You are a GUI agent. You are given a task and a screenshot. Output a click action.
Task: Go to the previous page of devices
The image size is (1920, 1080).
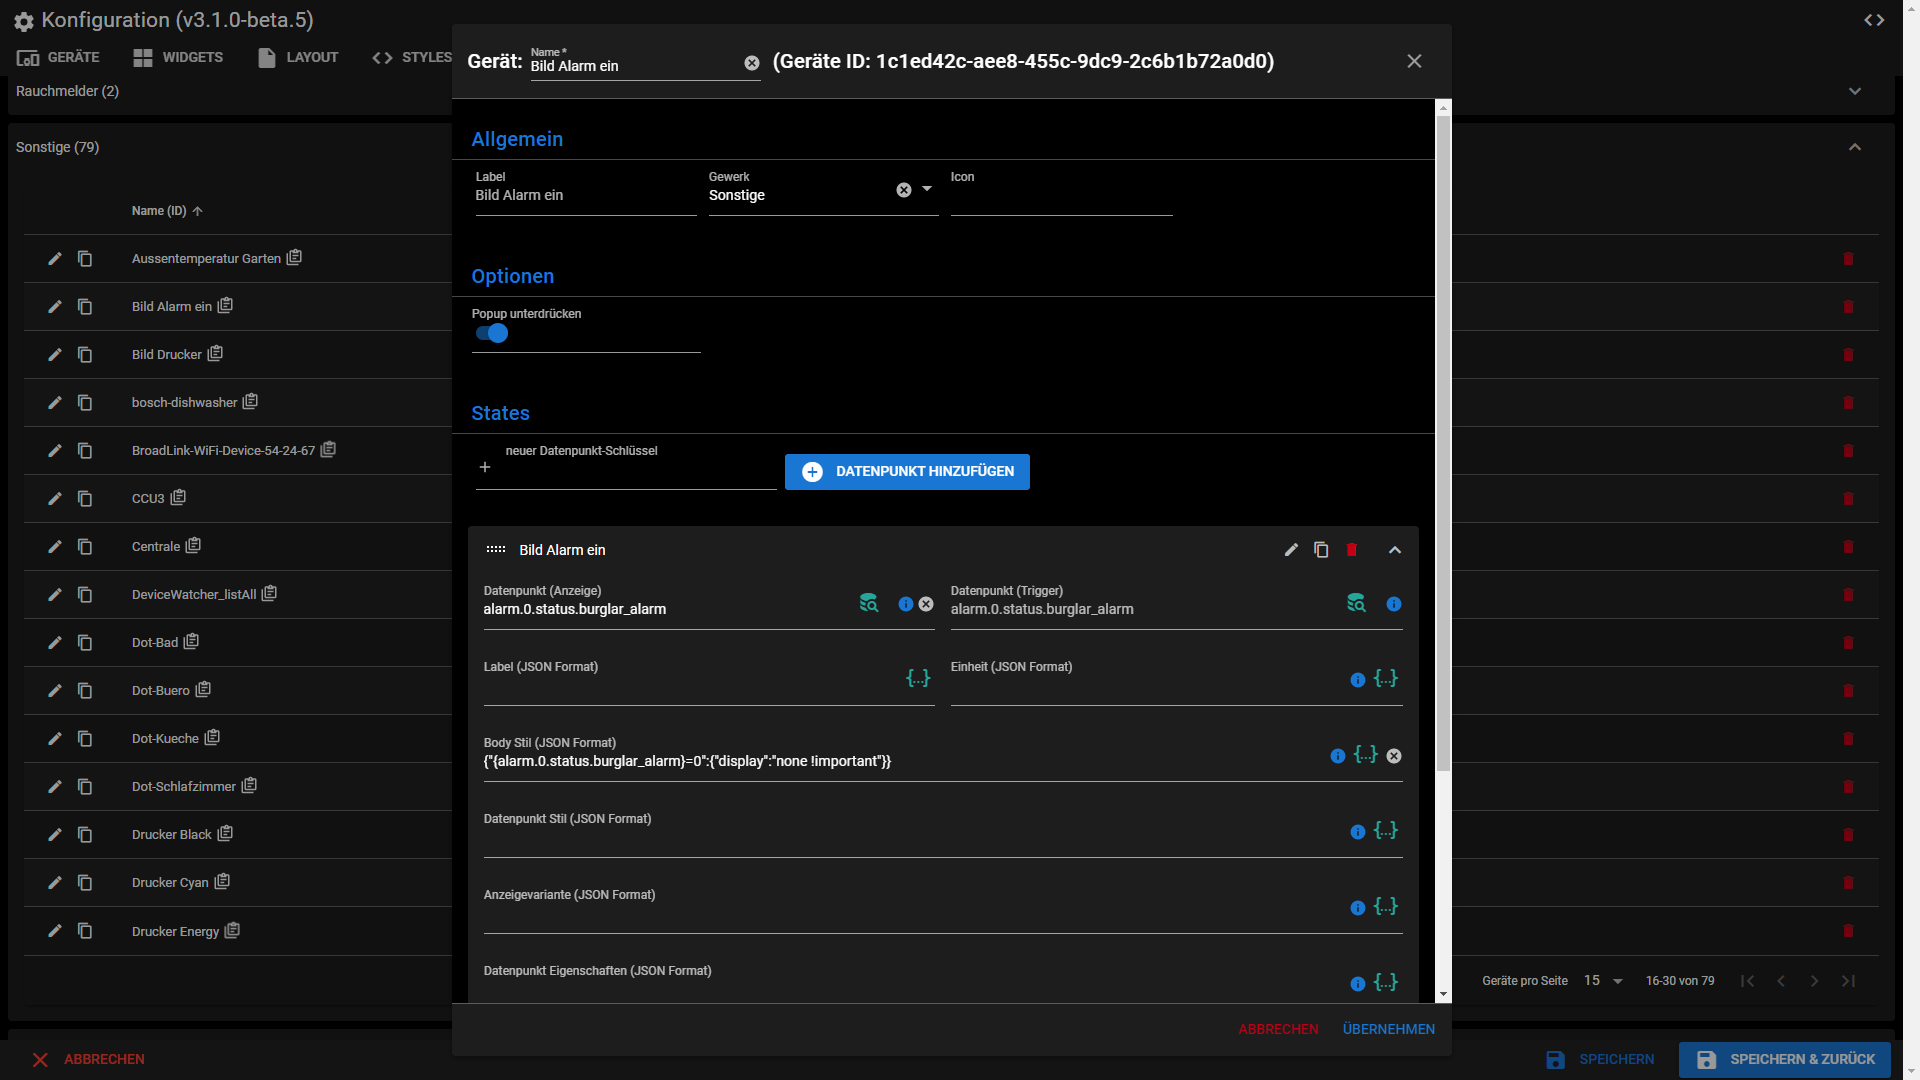(x=1781, y=981)
